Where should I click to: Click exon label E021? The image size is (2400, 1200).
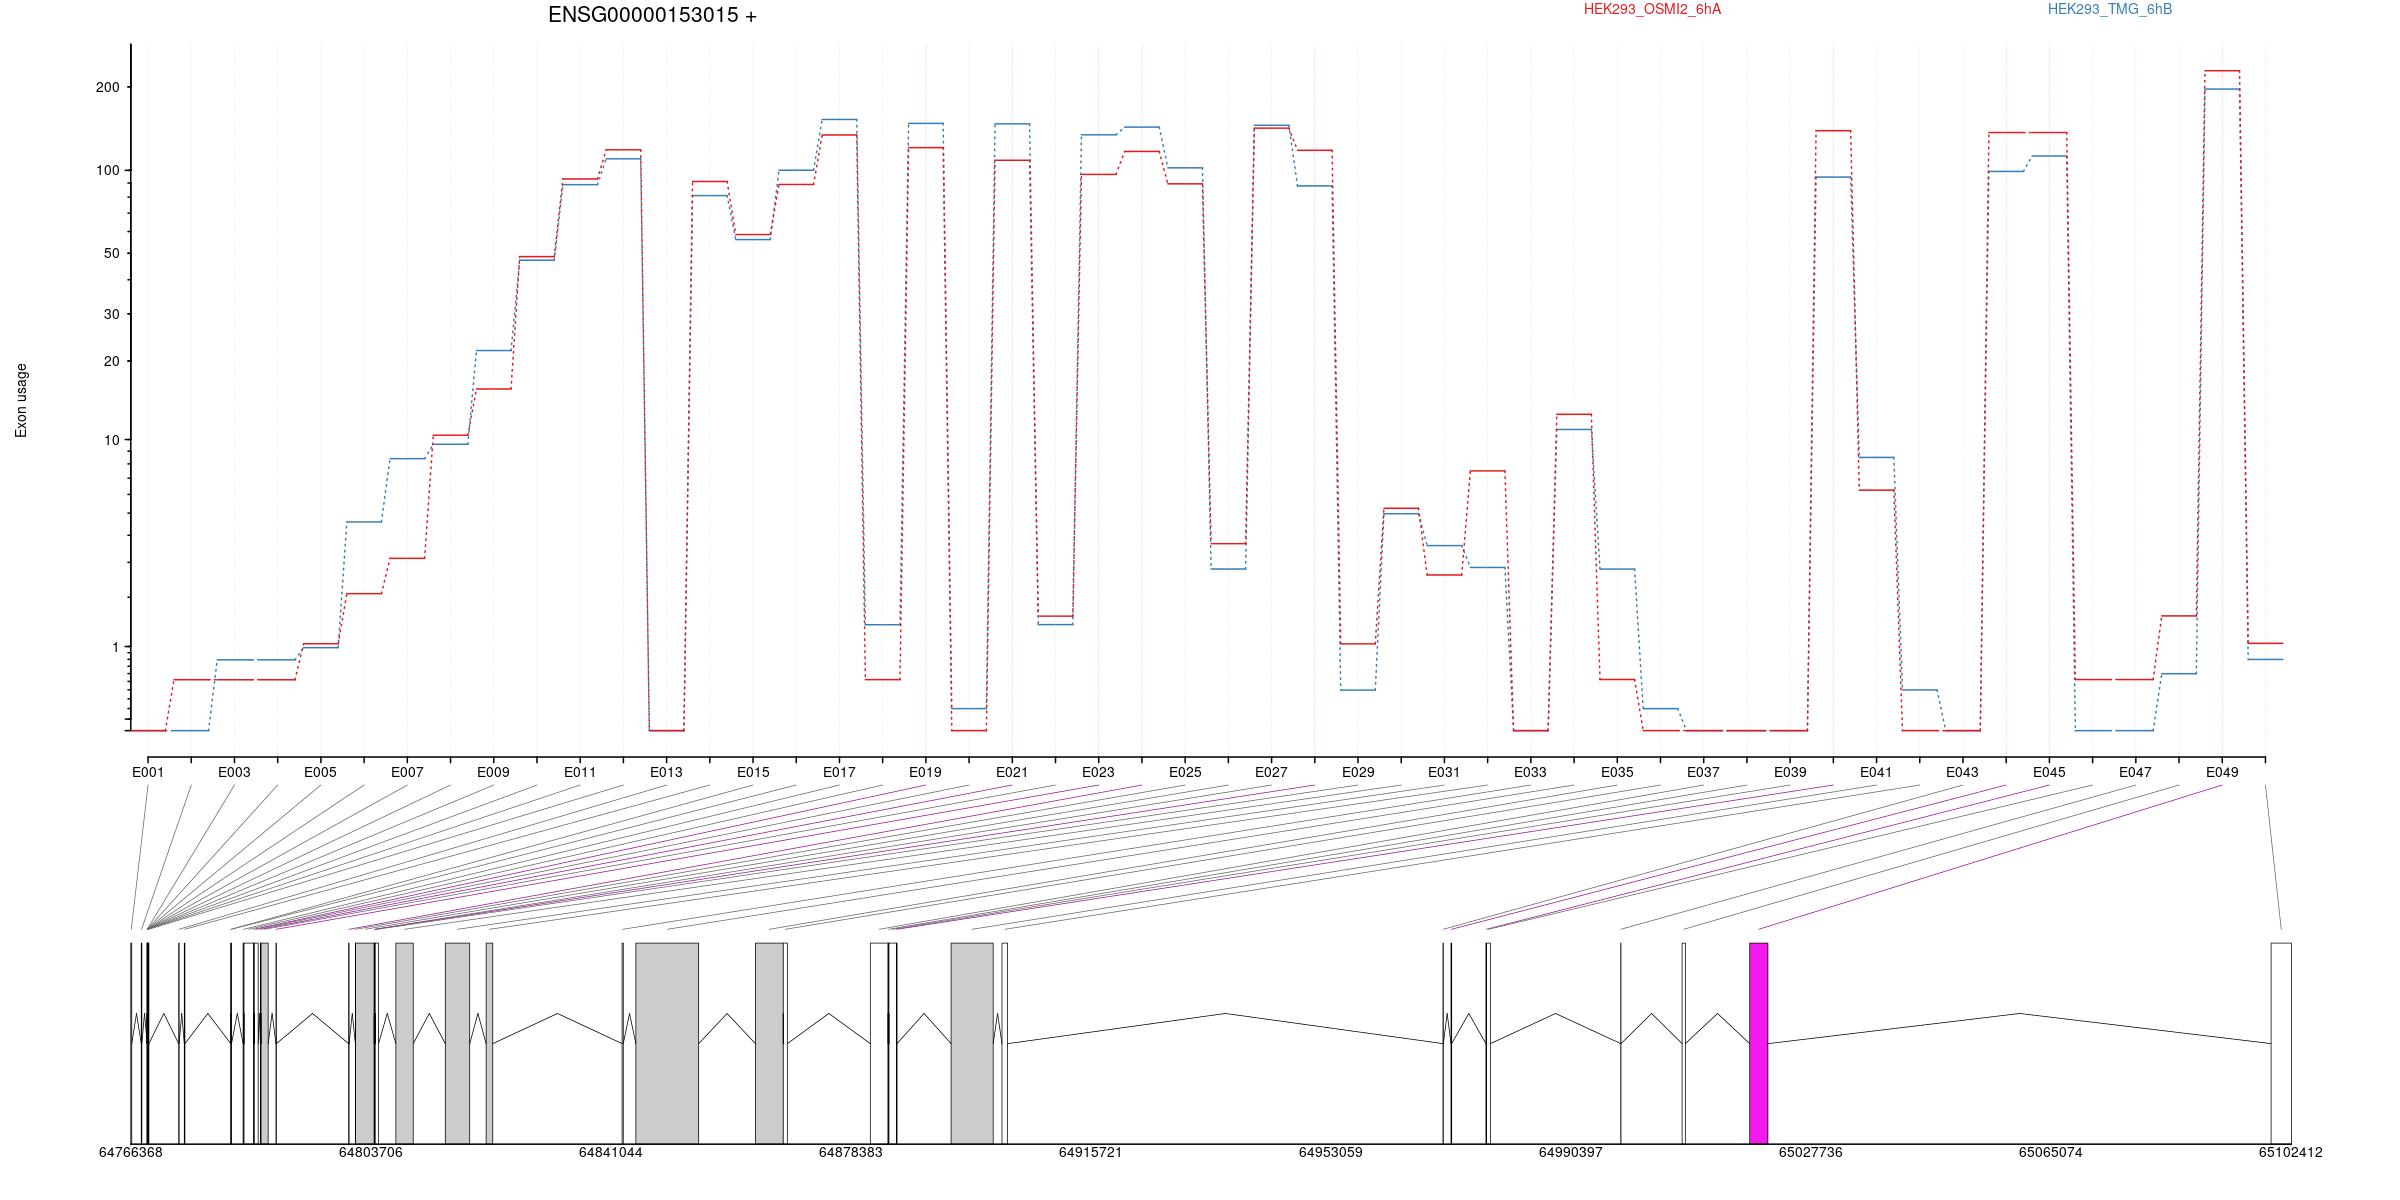click(1012, 772)
